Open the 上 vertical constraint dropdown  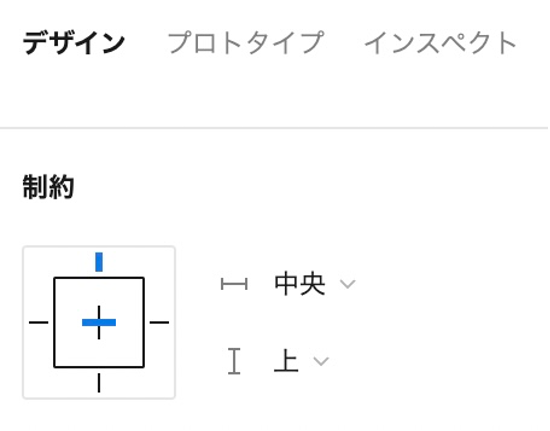(x=301, y=361)
